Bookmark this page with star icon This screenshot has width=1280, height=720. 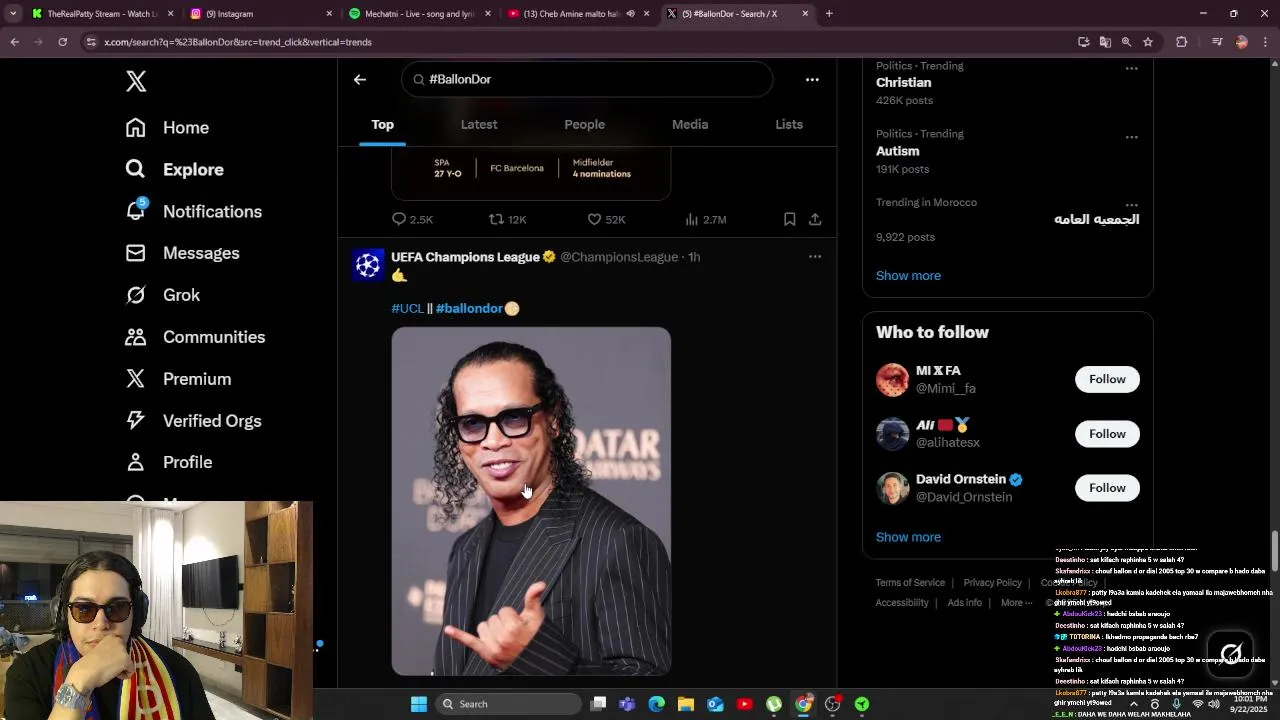(x=1148, y=42)
